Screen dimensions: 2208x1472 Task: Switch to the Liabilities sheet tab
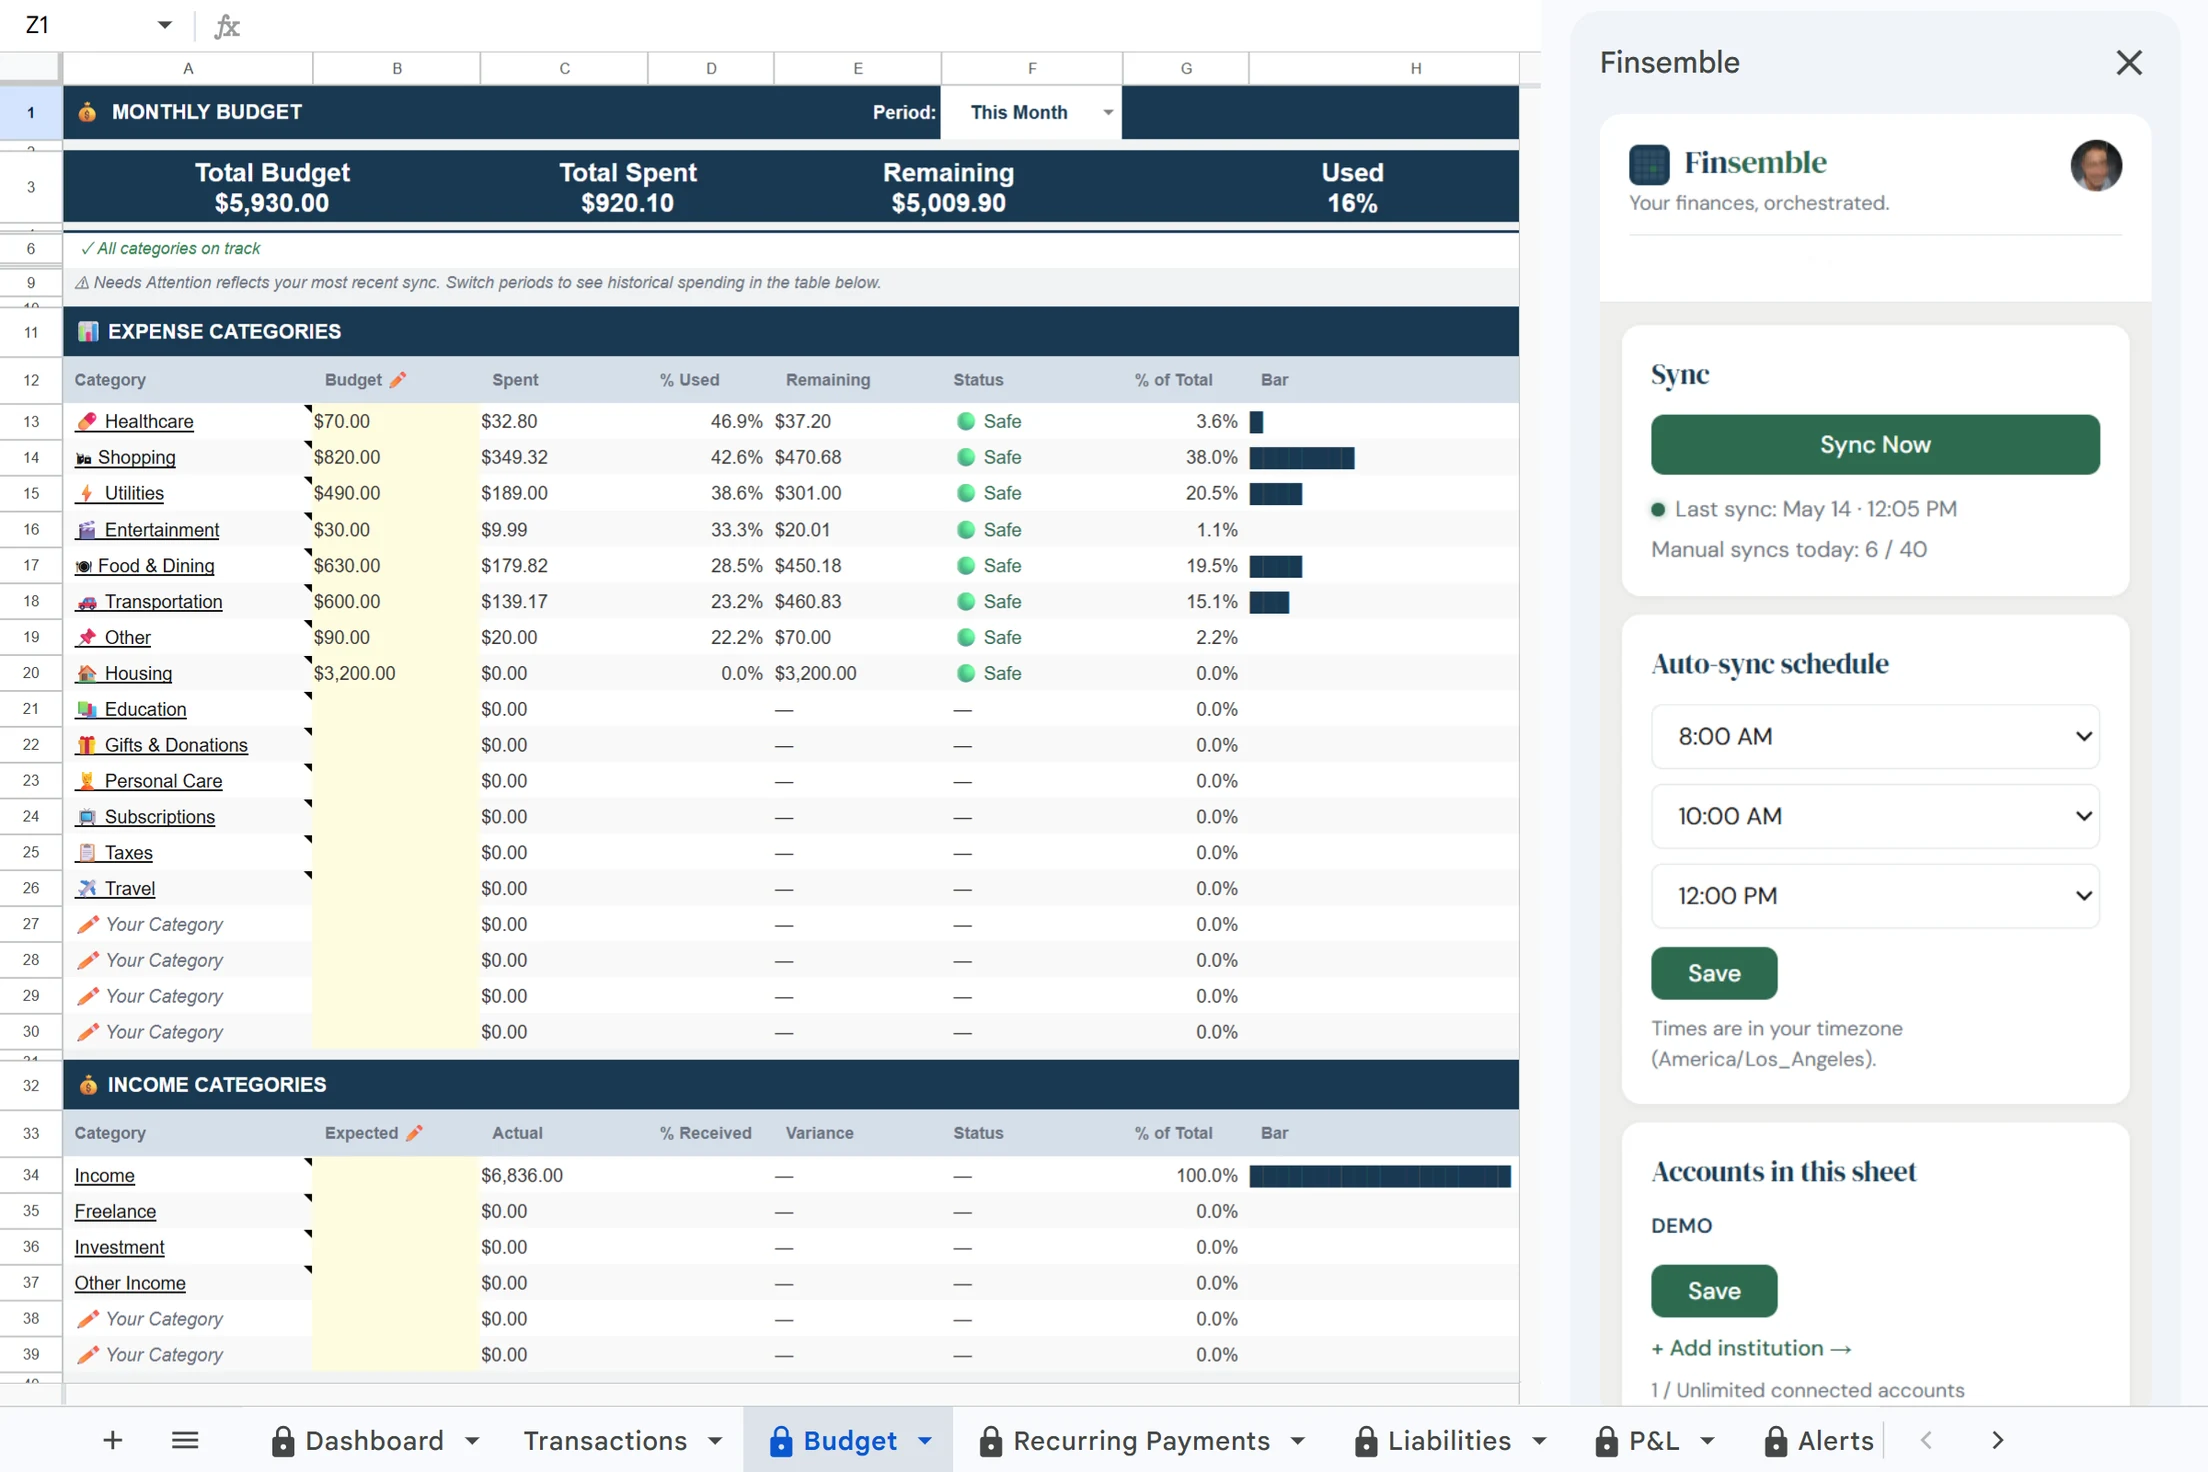pos(1449,1441)
